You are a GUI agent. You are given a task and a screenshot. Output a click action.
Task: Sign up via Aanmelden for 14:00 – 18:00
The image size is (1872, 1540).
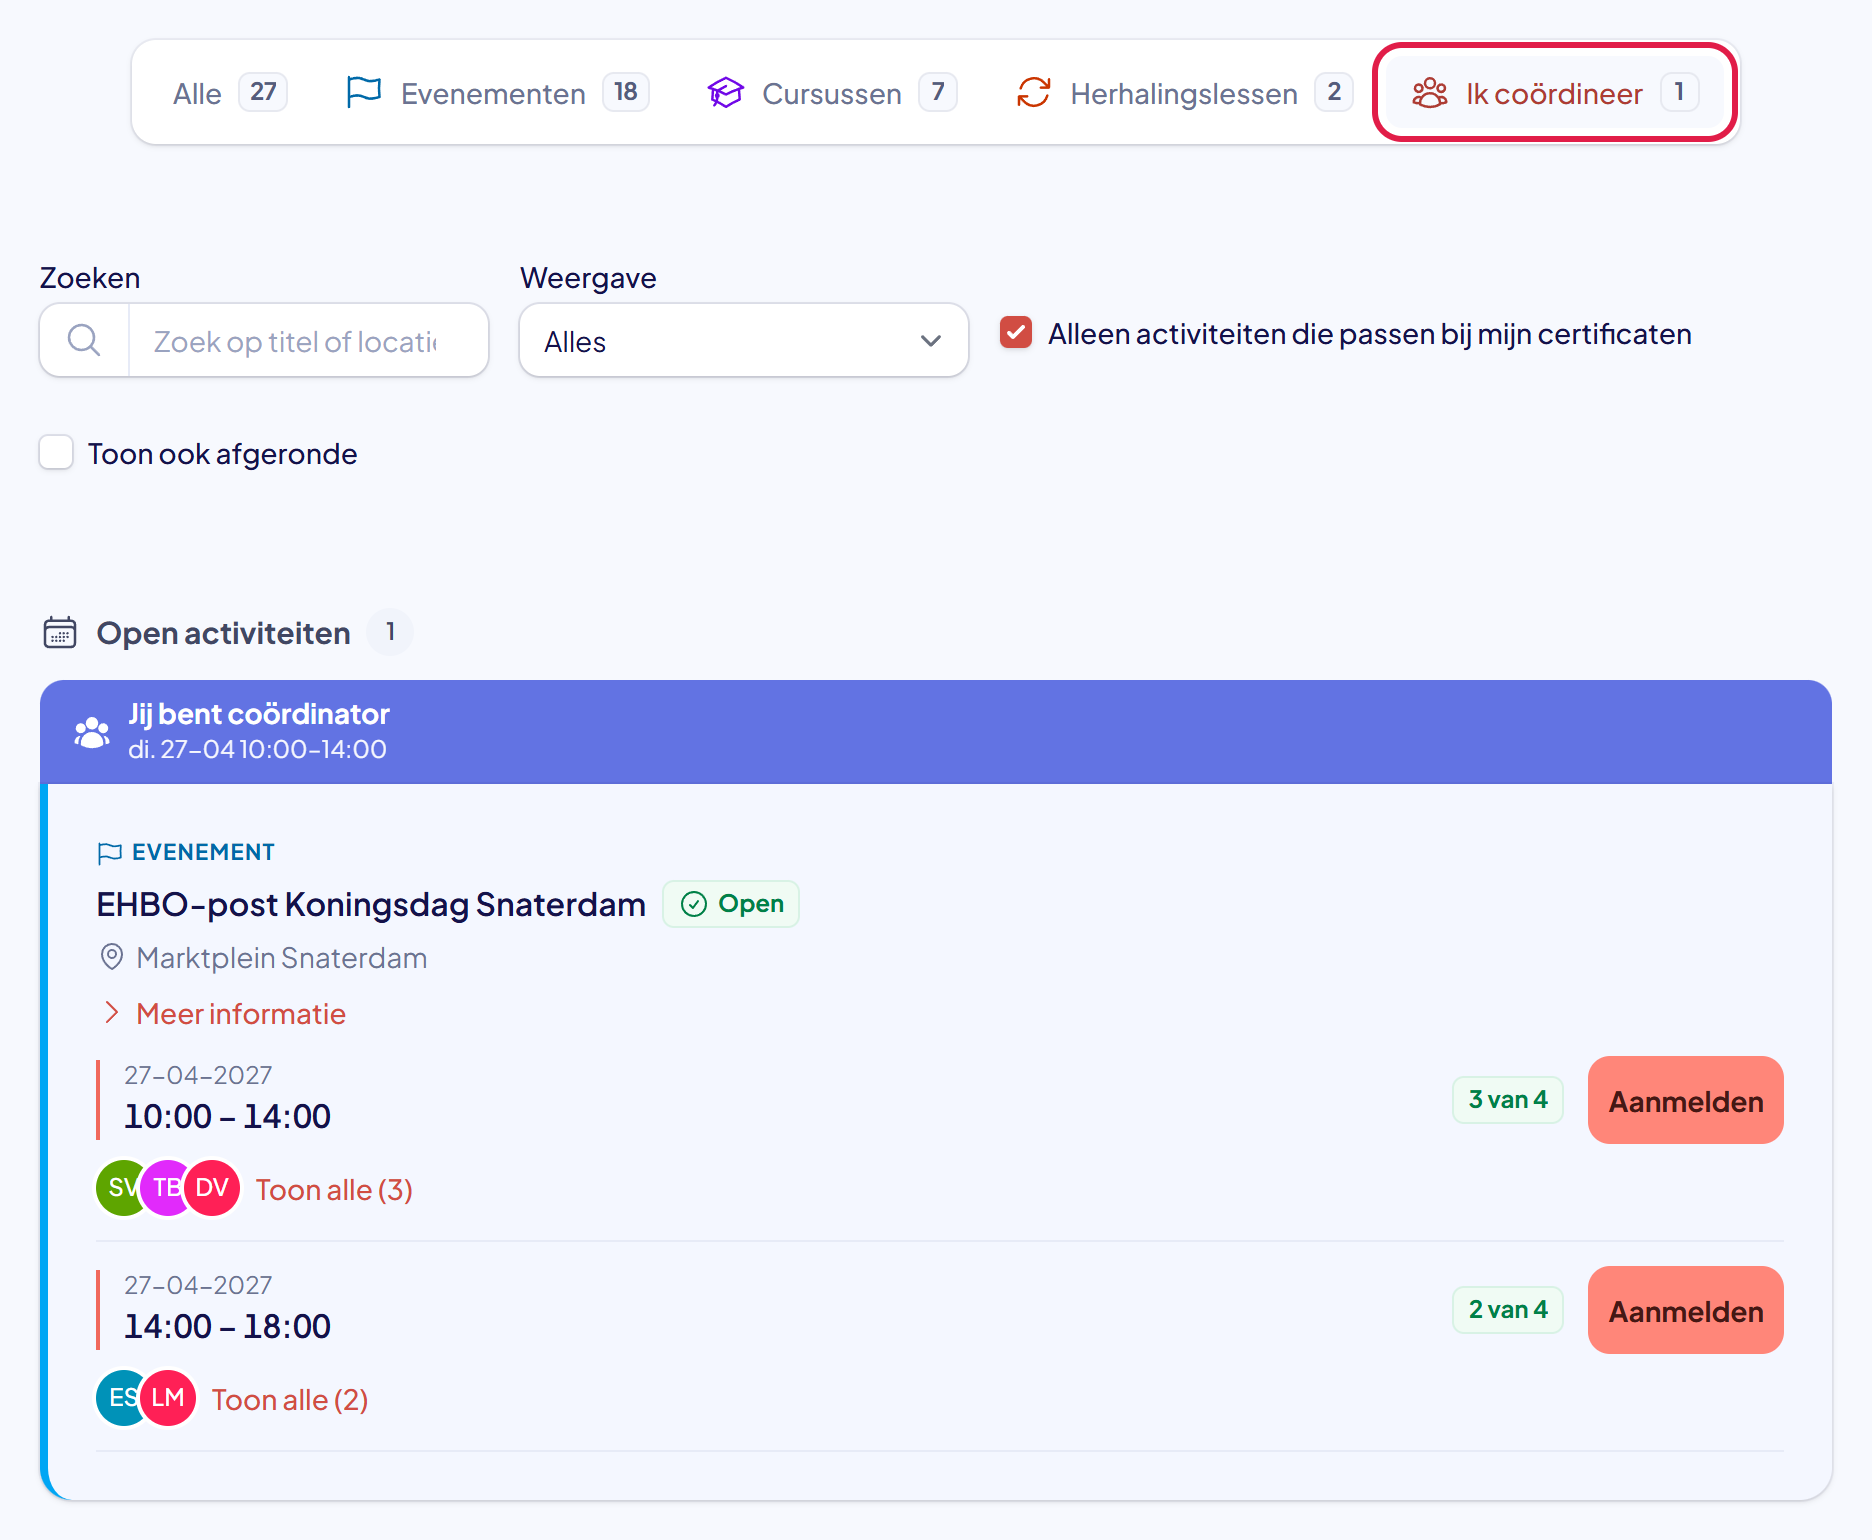[1686, 1310]
